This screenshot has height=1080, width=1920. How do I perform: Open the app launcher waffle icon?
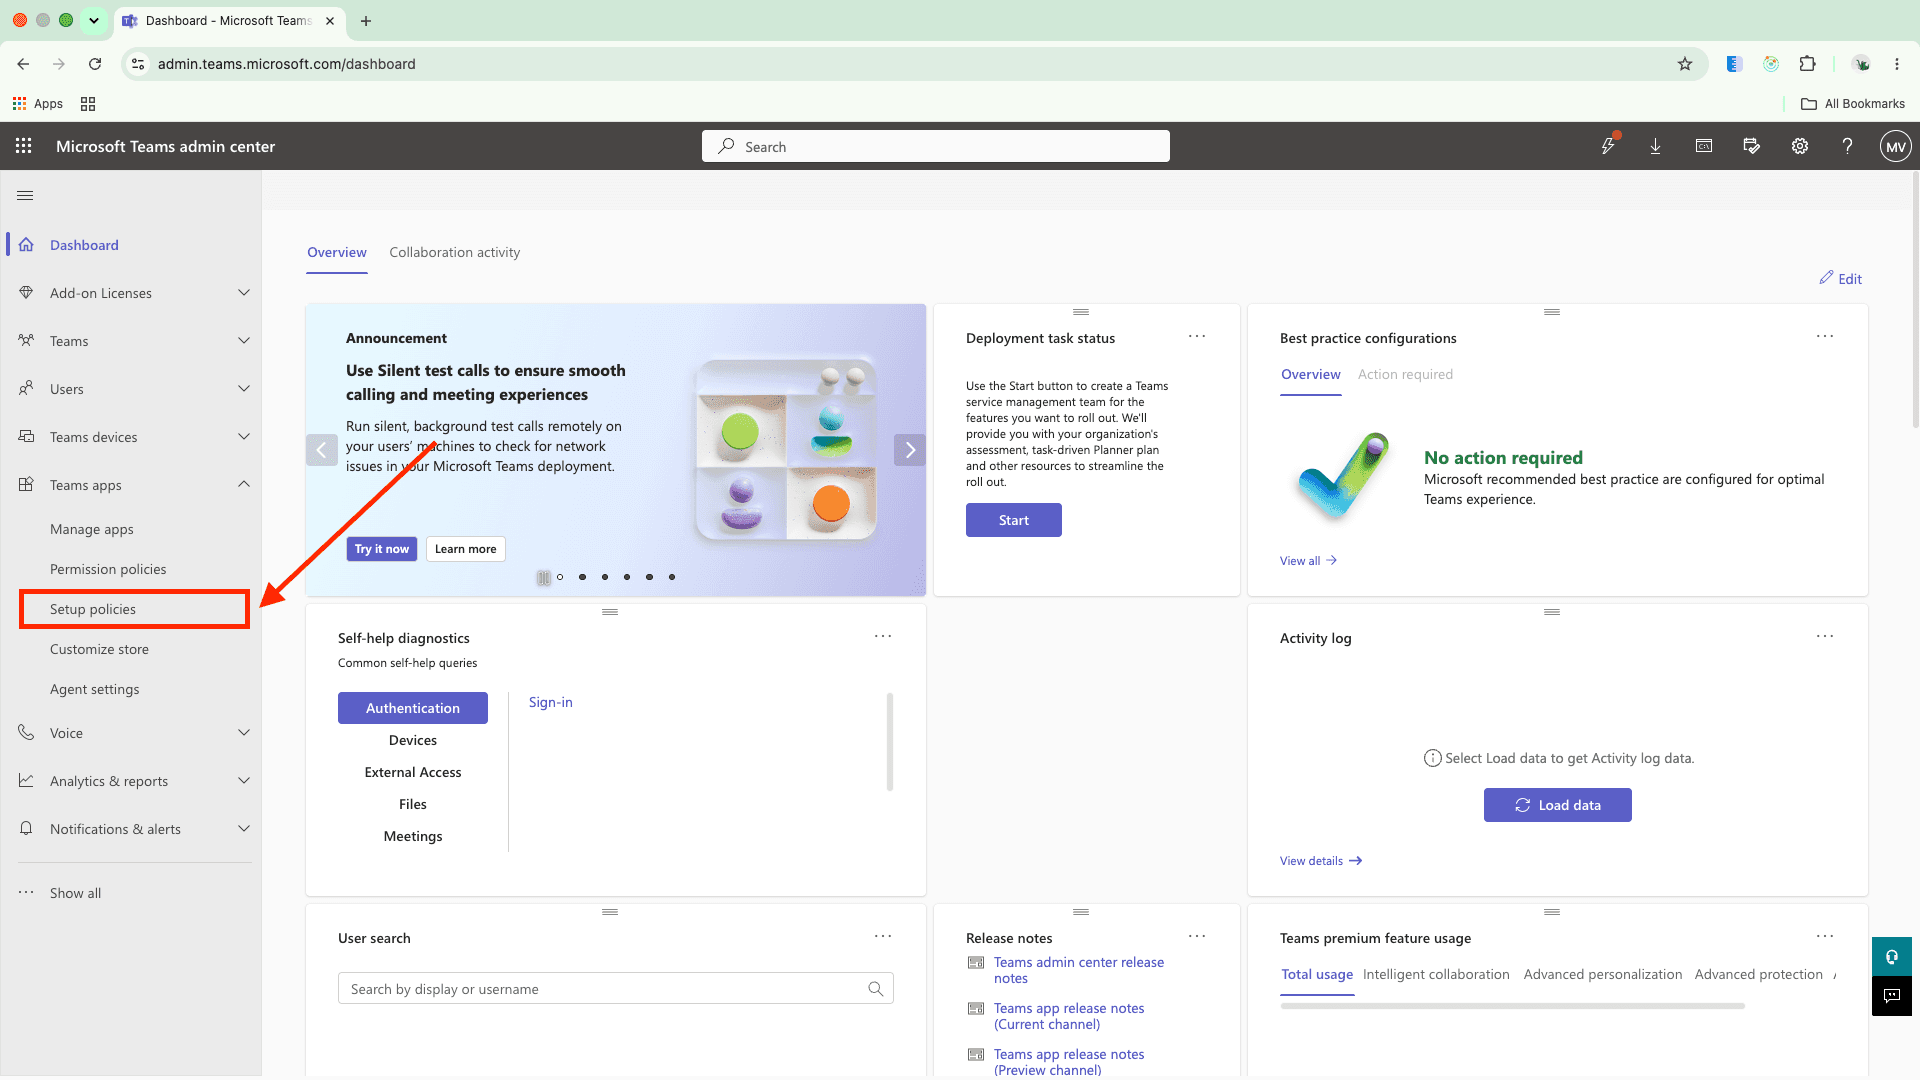pyautogui.click(x=24, y=146)
